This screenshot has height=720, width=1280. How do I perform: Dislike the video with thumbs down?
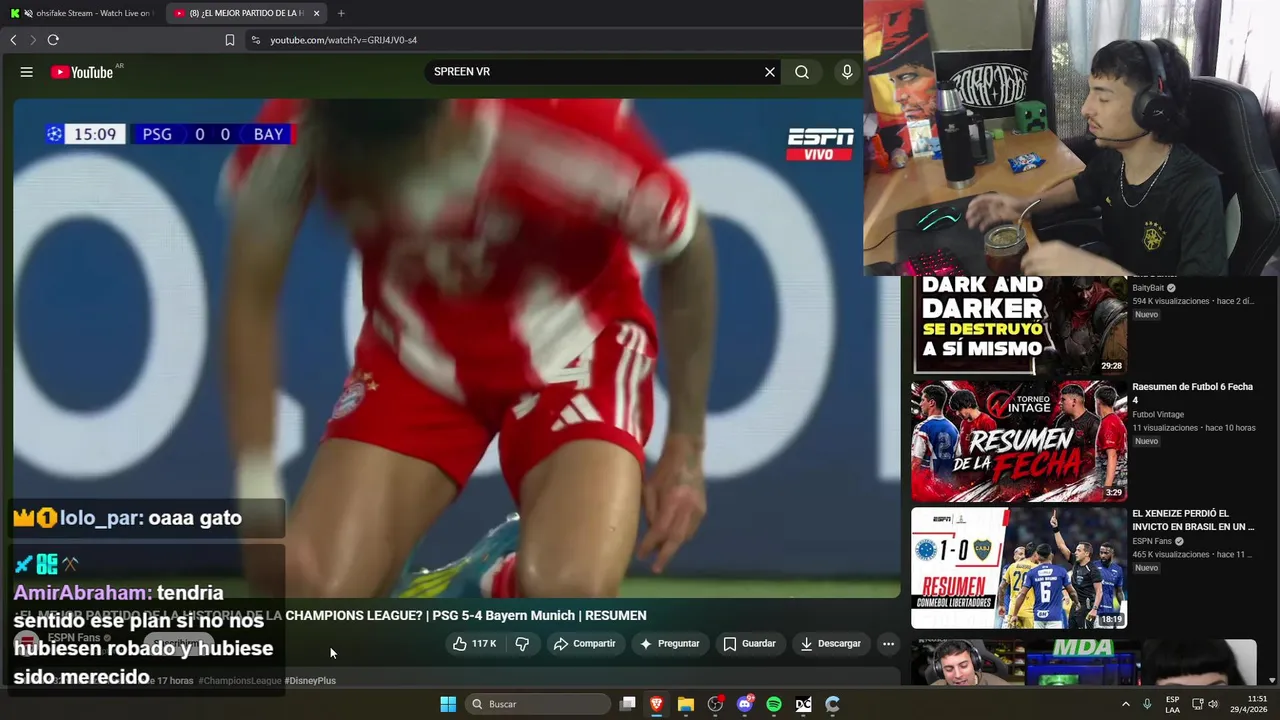pyautogui.click(x=522, y=644)
